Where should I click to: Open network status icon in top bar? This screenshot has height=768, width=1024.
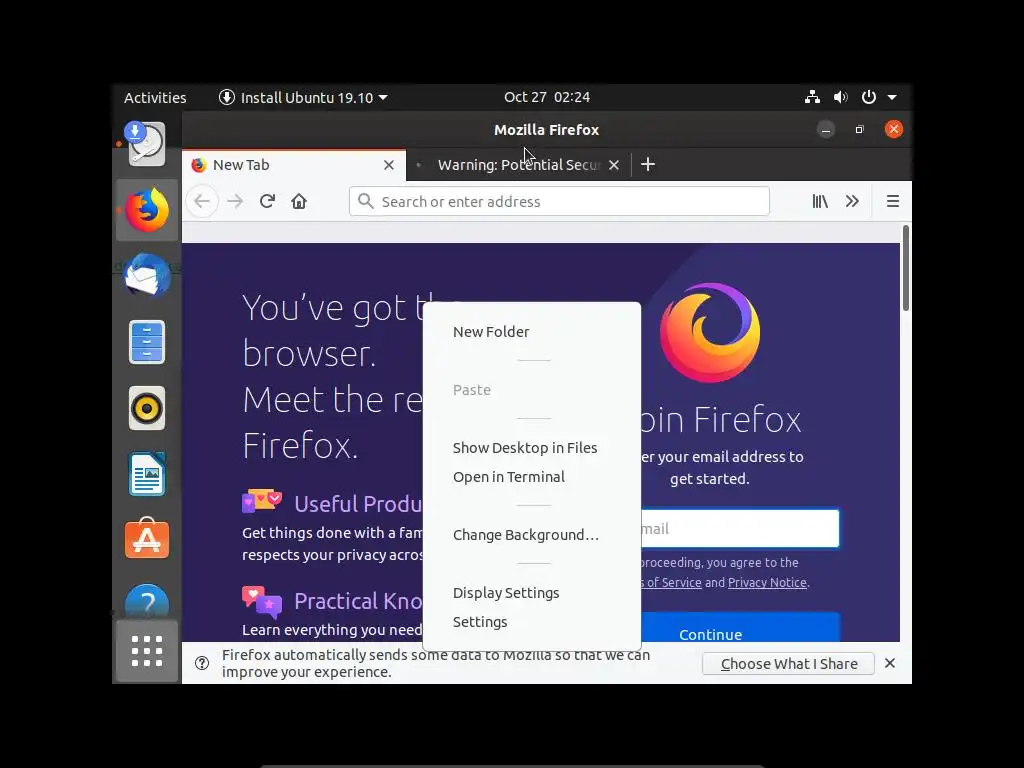pos(812,97)
